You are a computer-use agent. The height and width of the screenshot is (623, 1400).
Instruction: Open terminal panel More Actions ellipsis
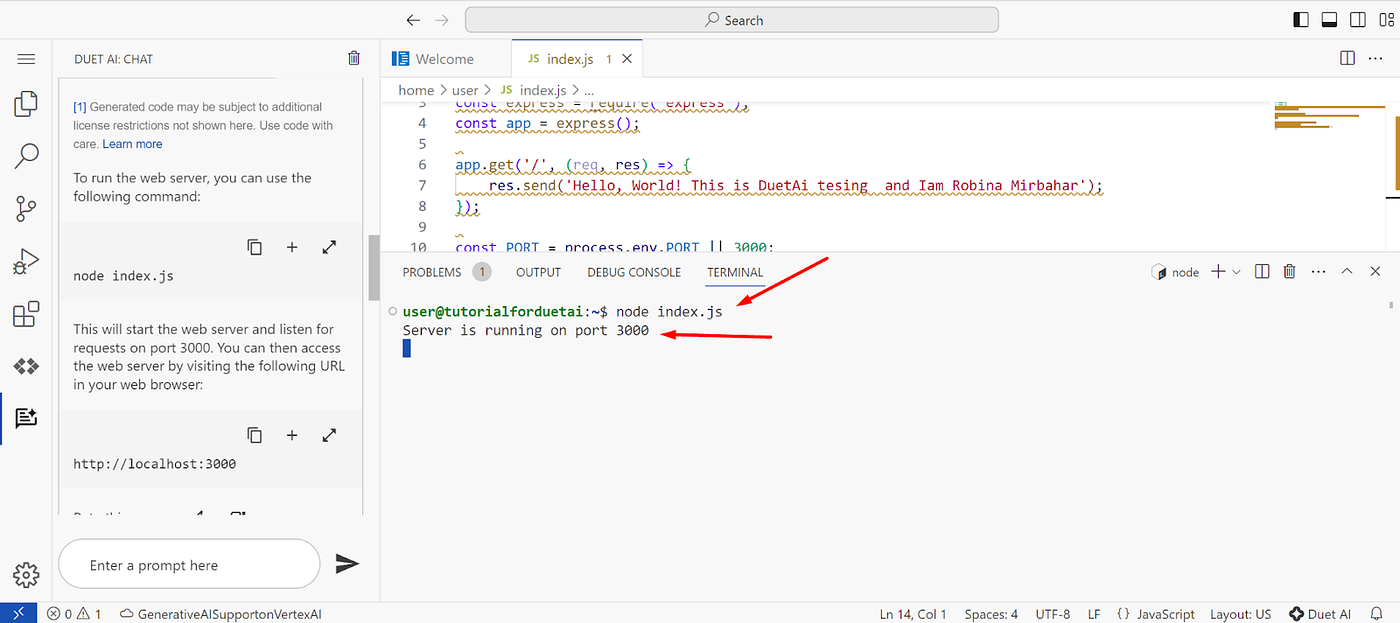1318,271
